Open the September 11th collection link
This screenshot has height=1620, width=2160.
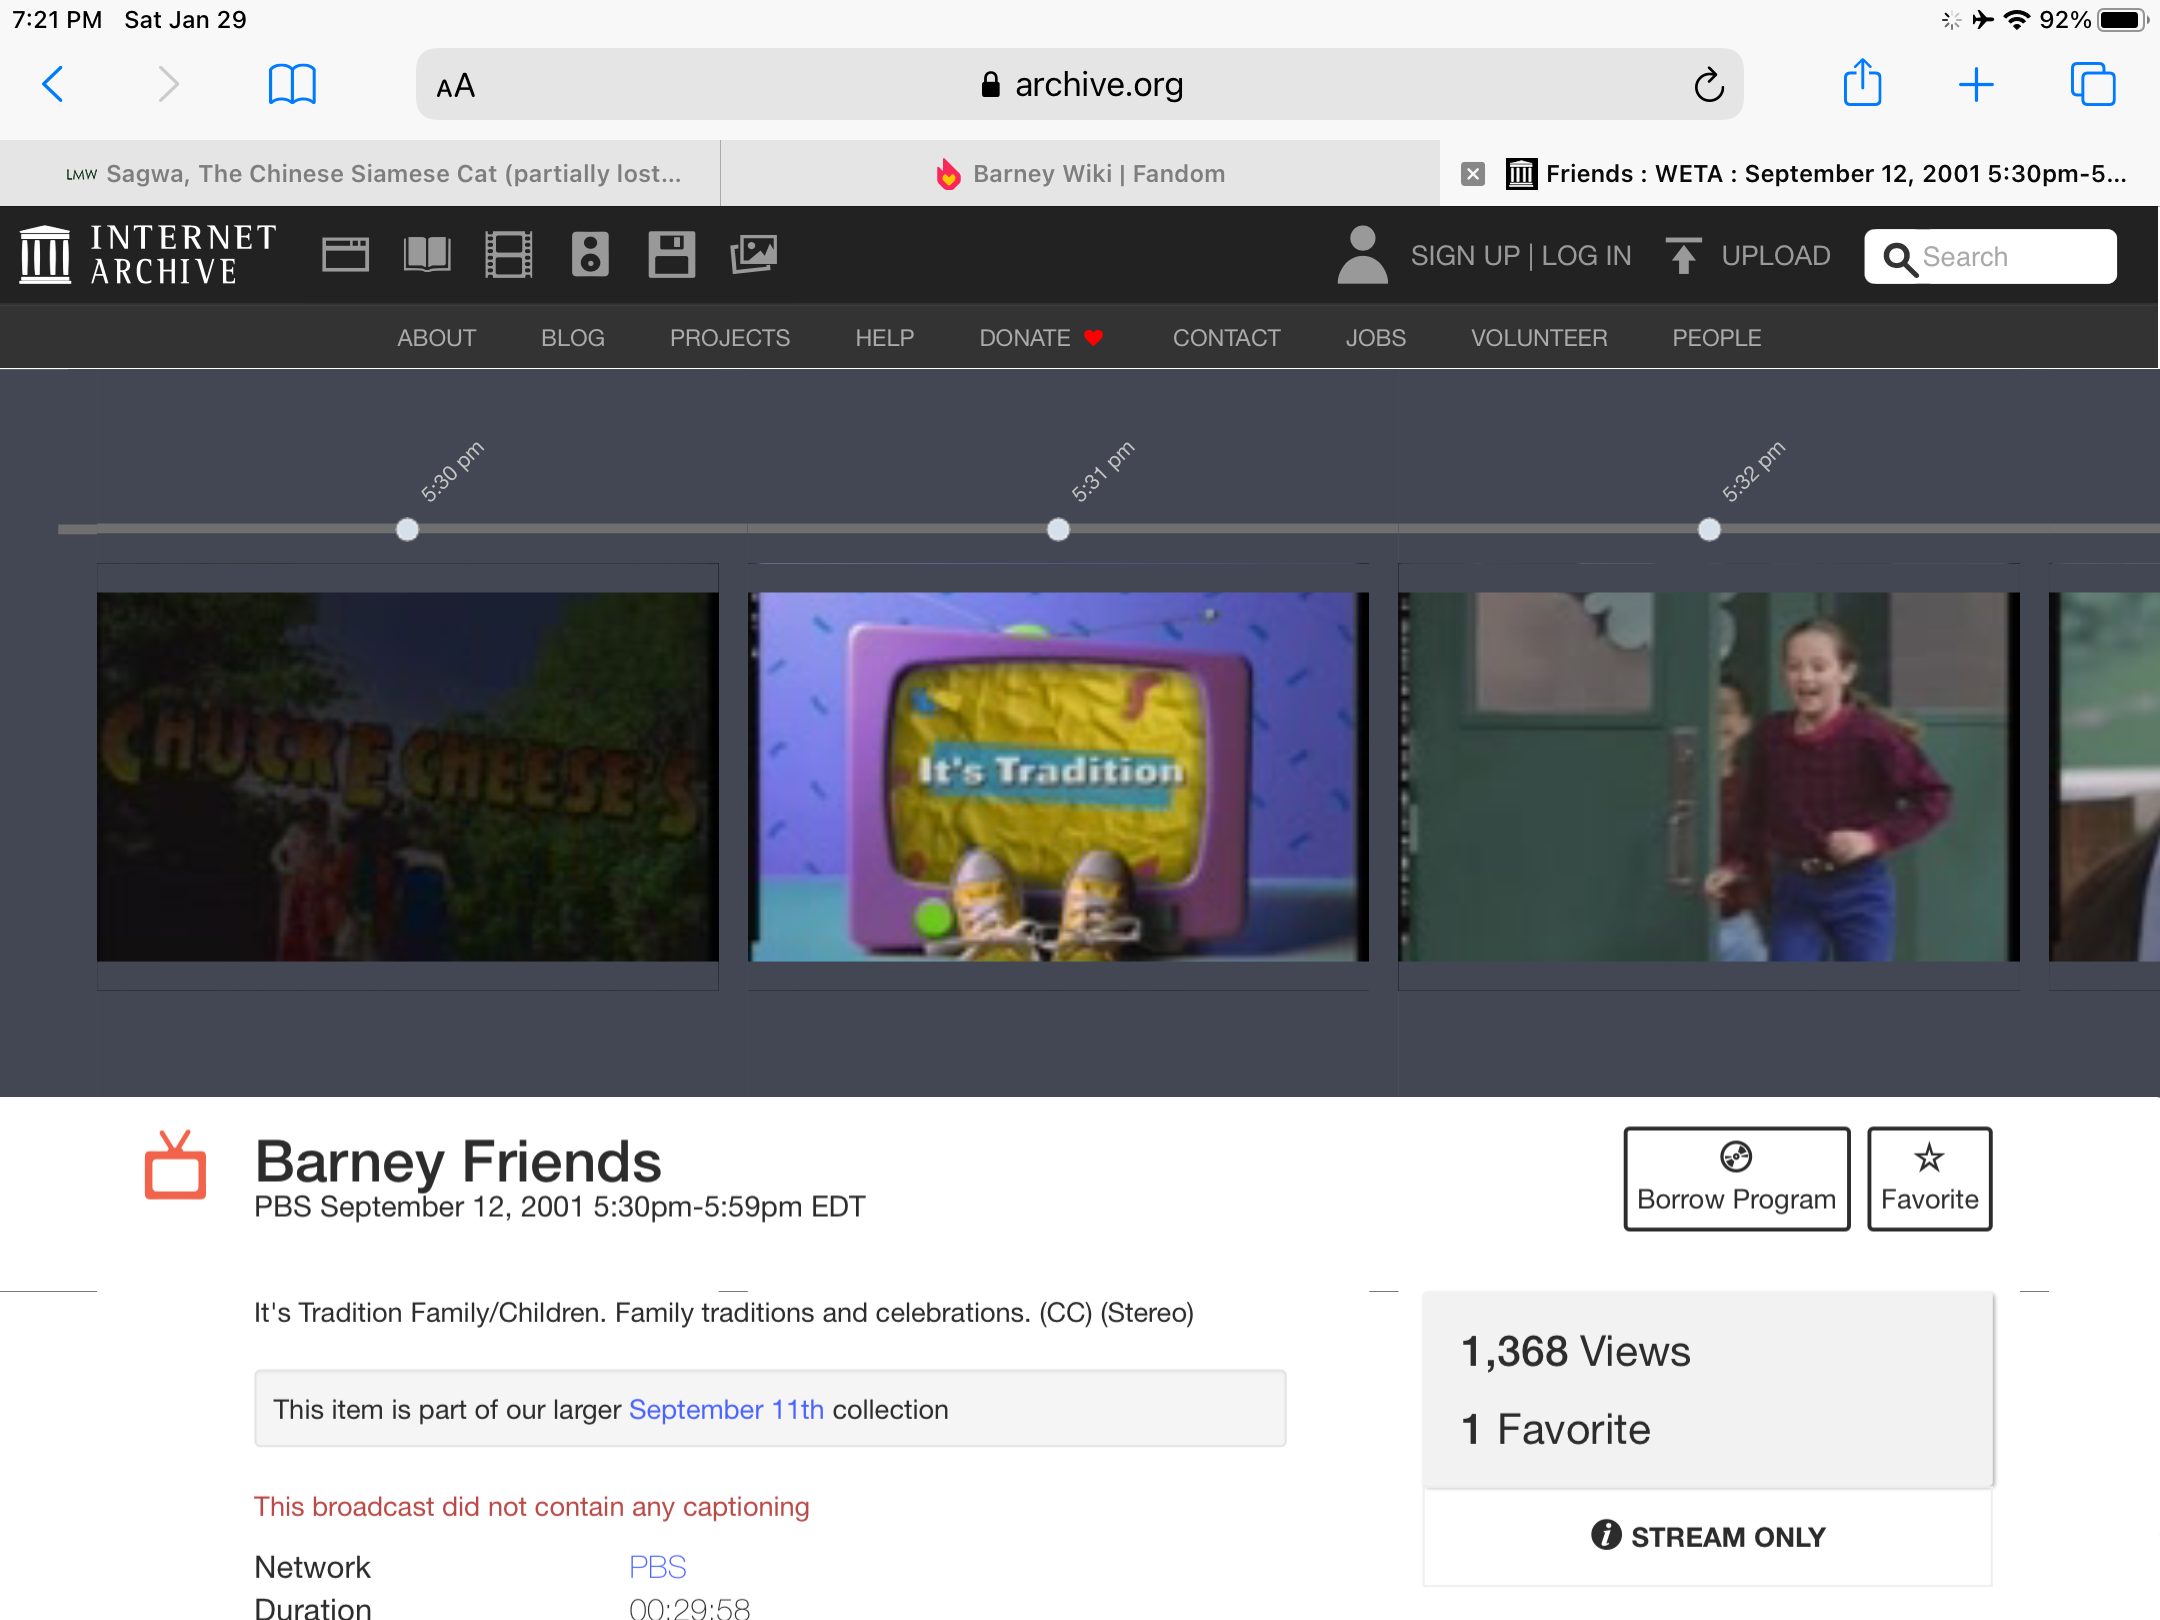click(x=726, y=1409)
